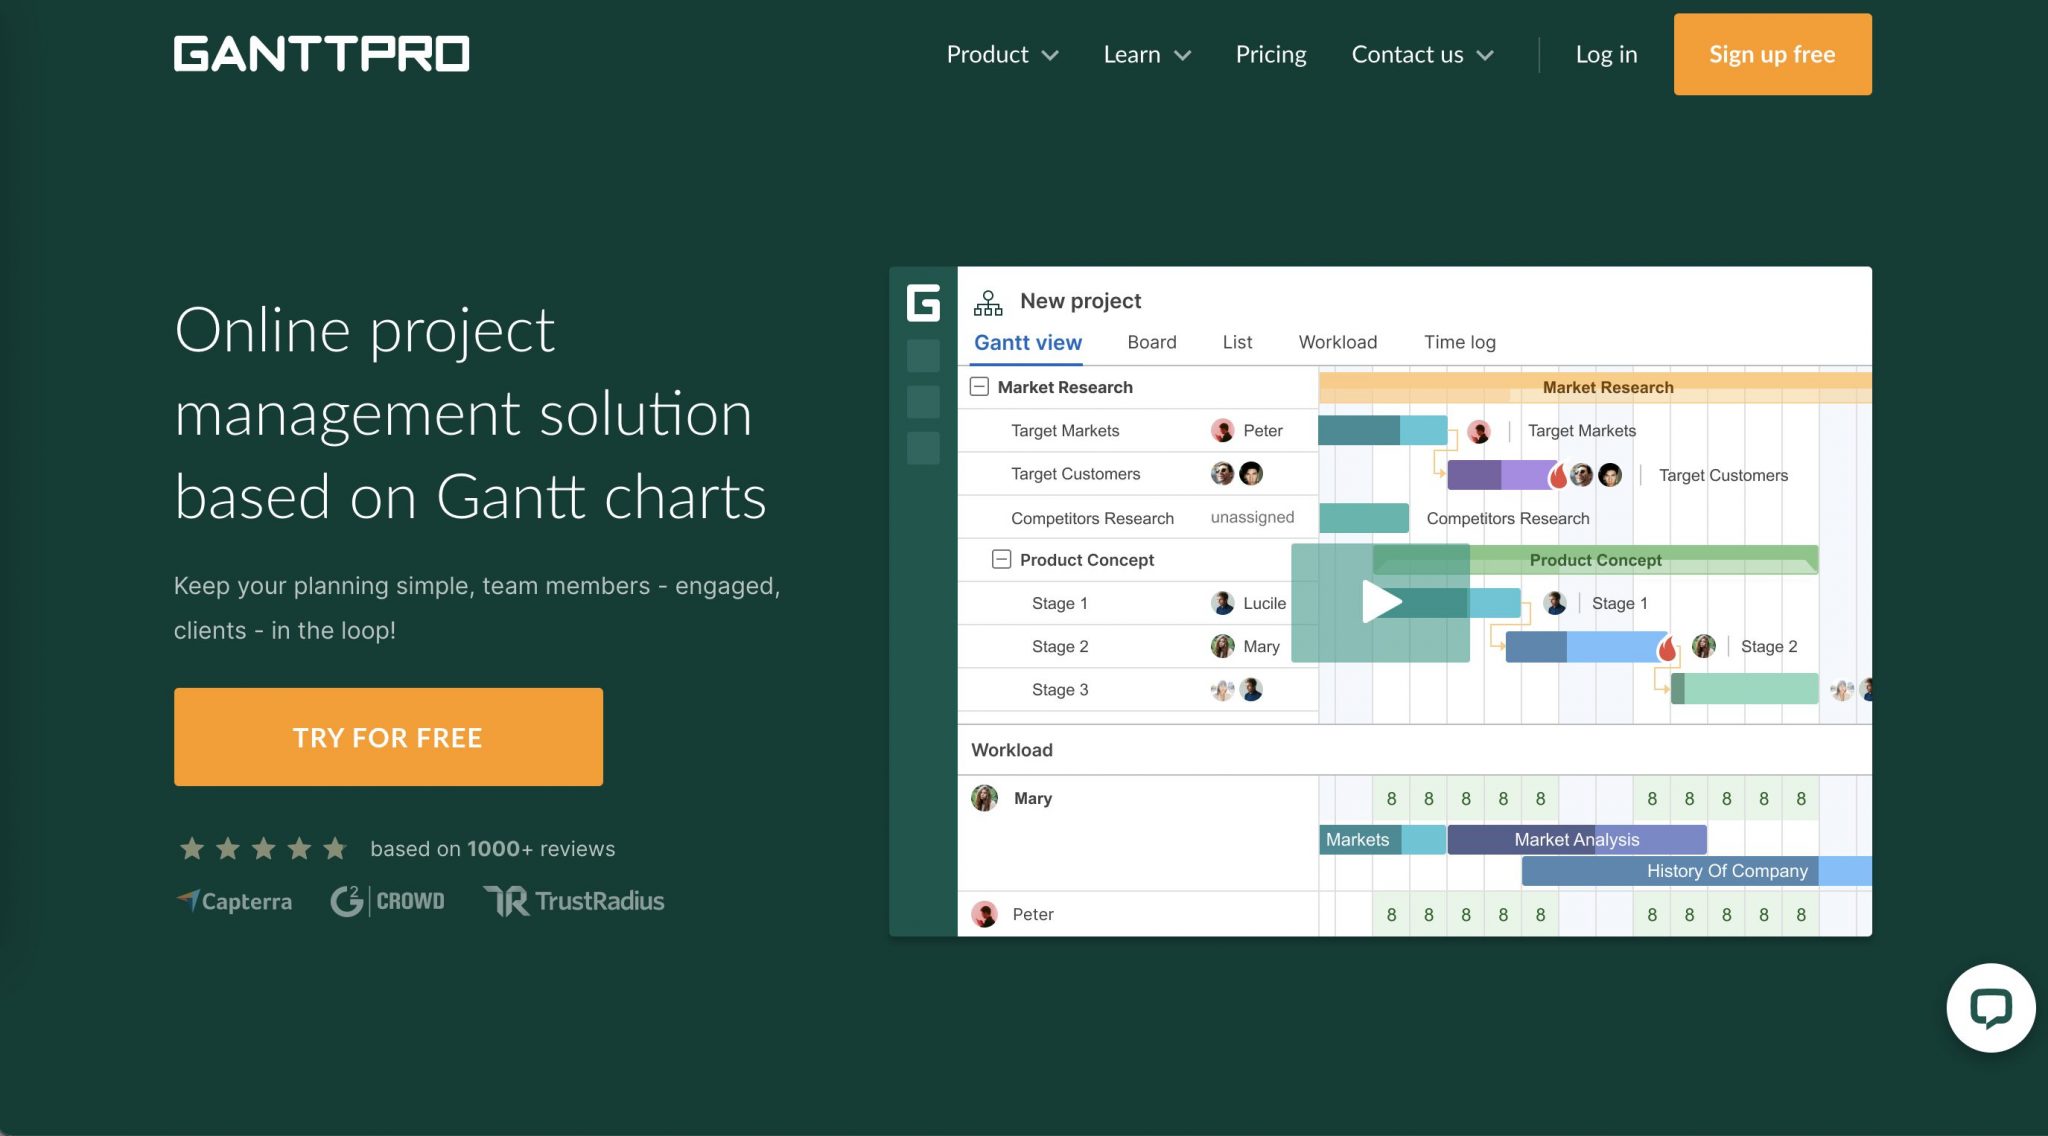The width and height of the screenshot is (2048, 1136).
Task: Click the two avatars in Stage 3 row
Action: click(x=1237, y=690)
